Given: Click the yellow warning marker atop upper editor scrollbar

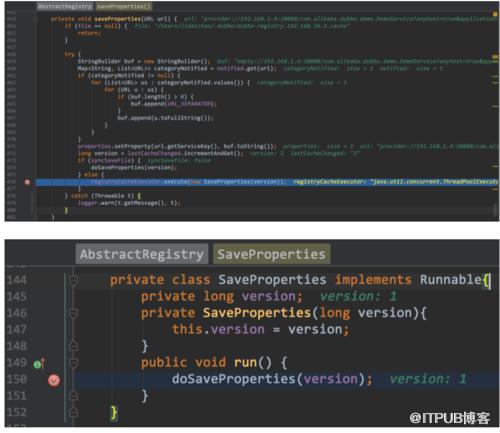Looking at the screenshot, I should 495,14.
